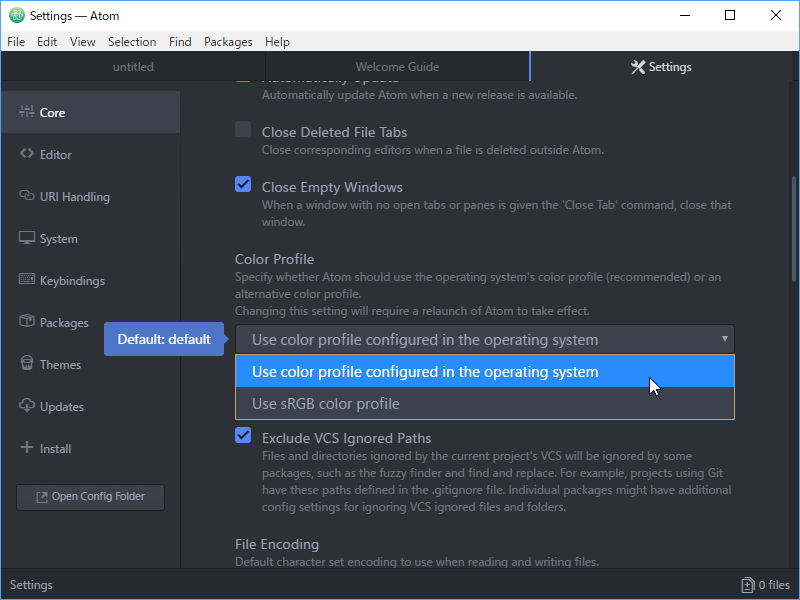Click the 0 files status bar indicator
Screen dimensions: 800x600
click(765, 585)
